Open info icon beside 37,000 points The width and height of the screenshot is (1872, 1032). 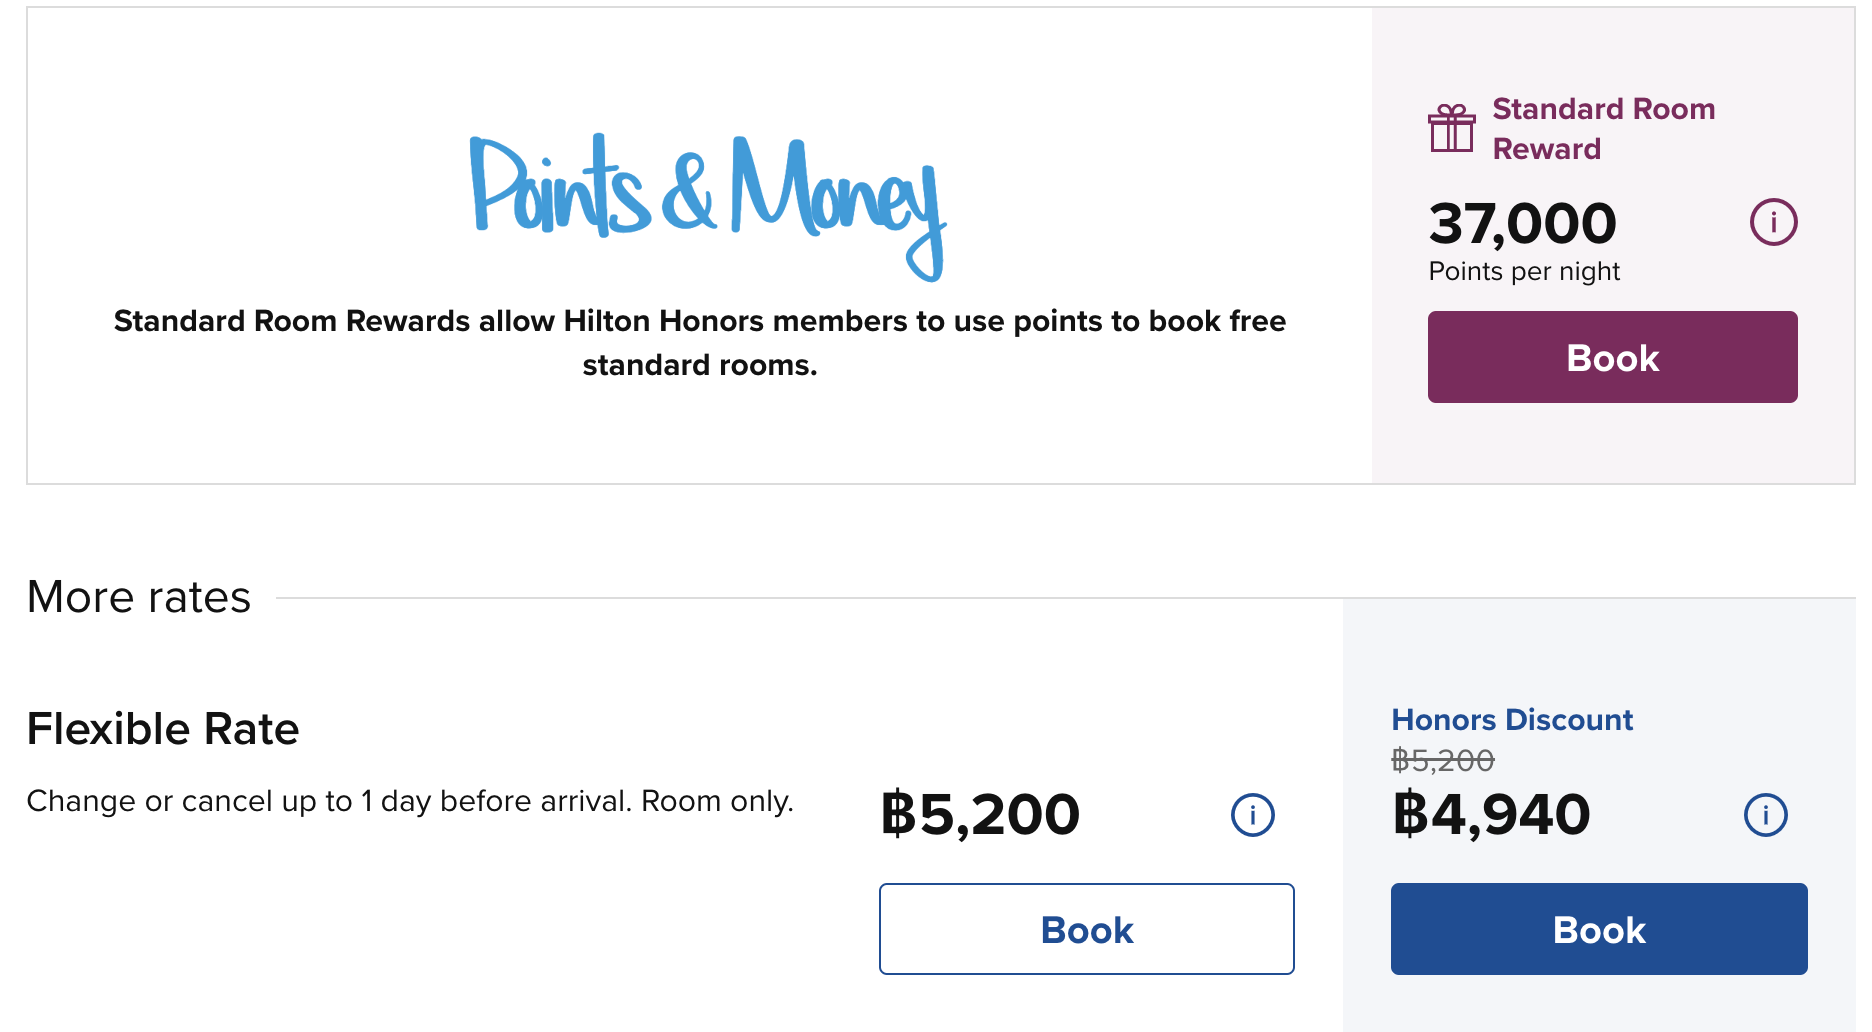pos(1773,222)
